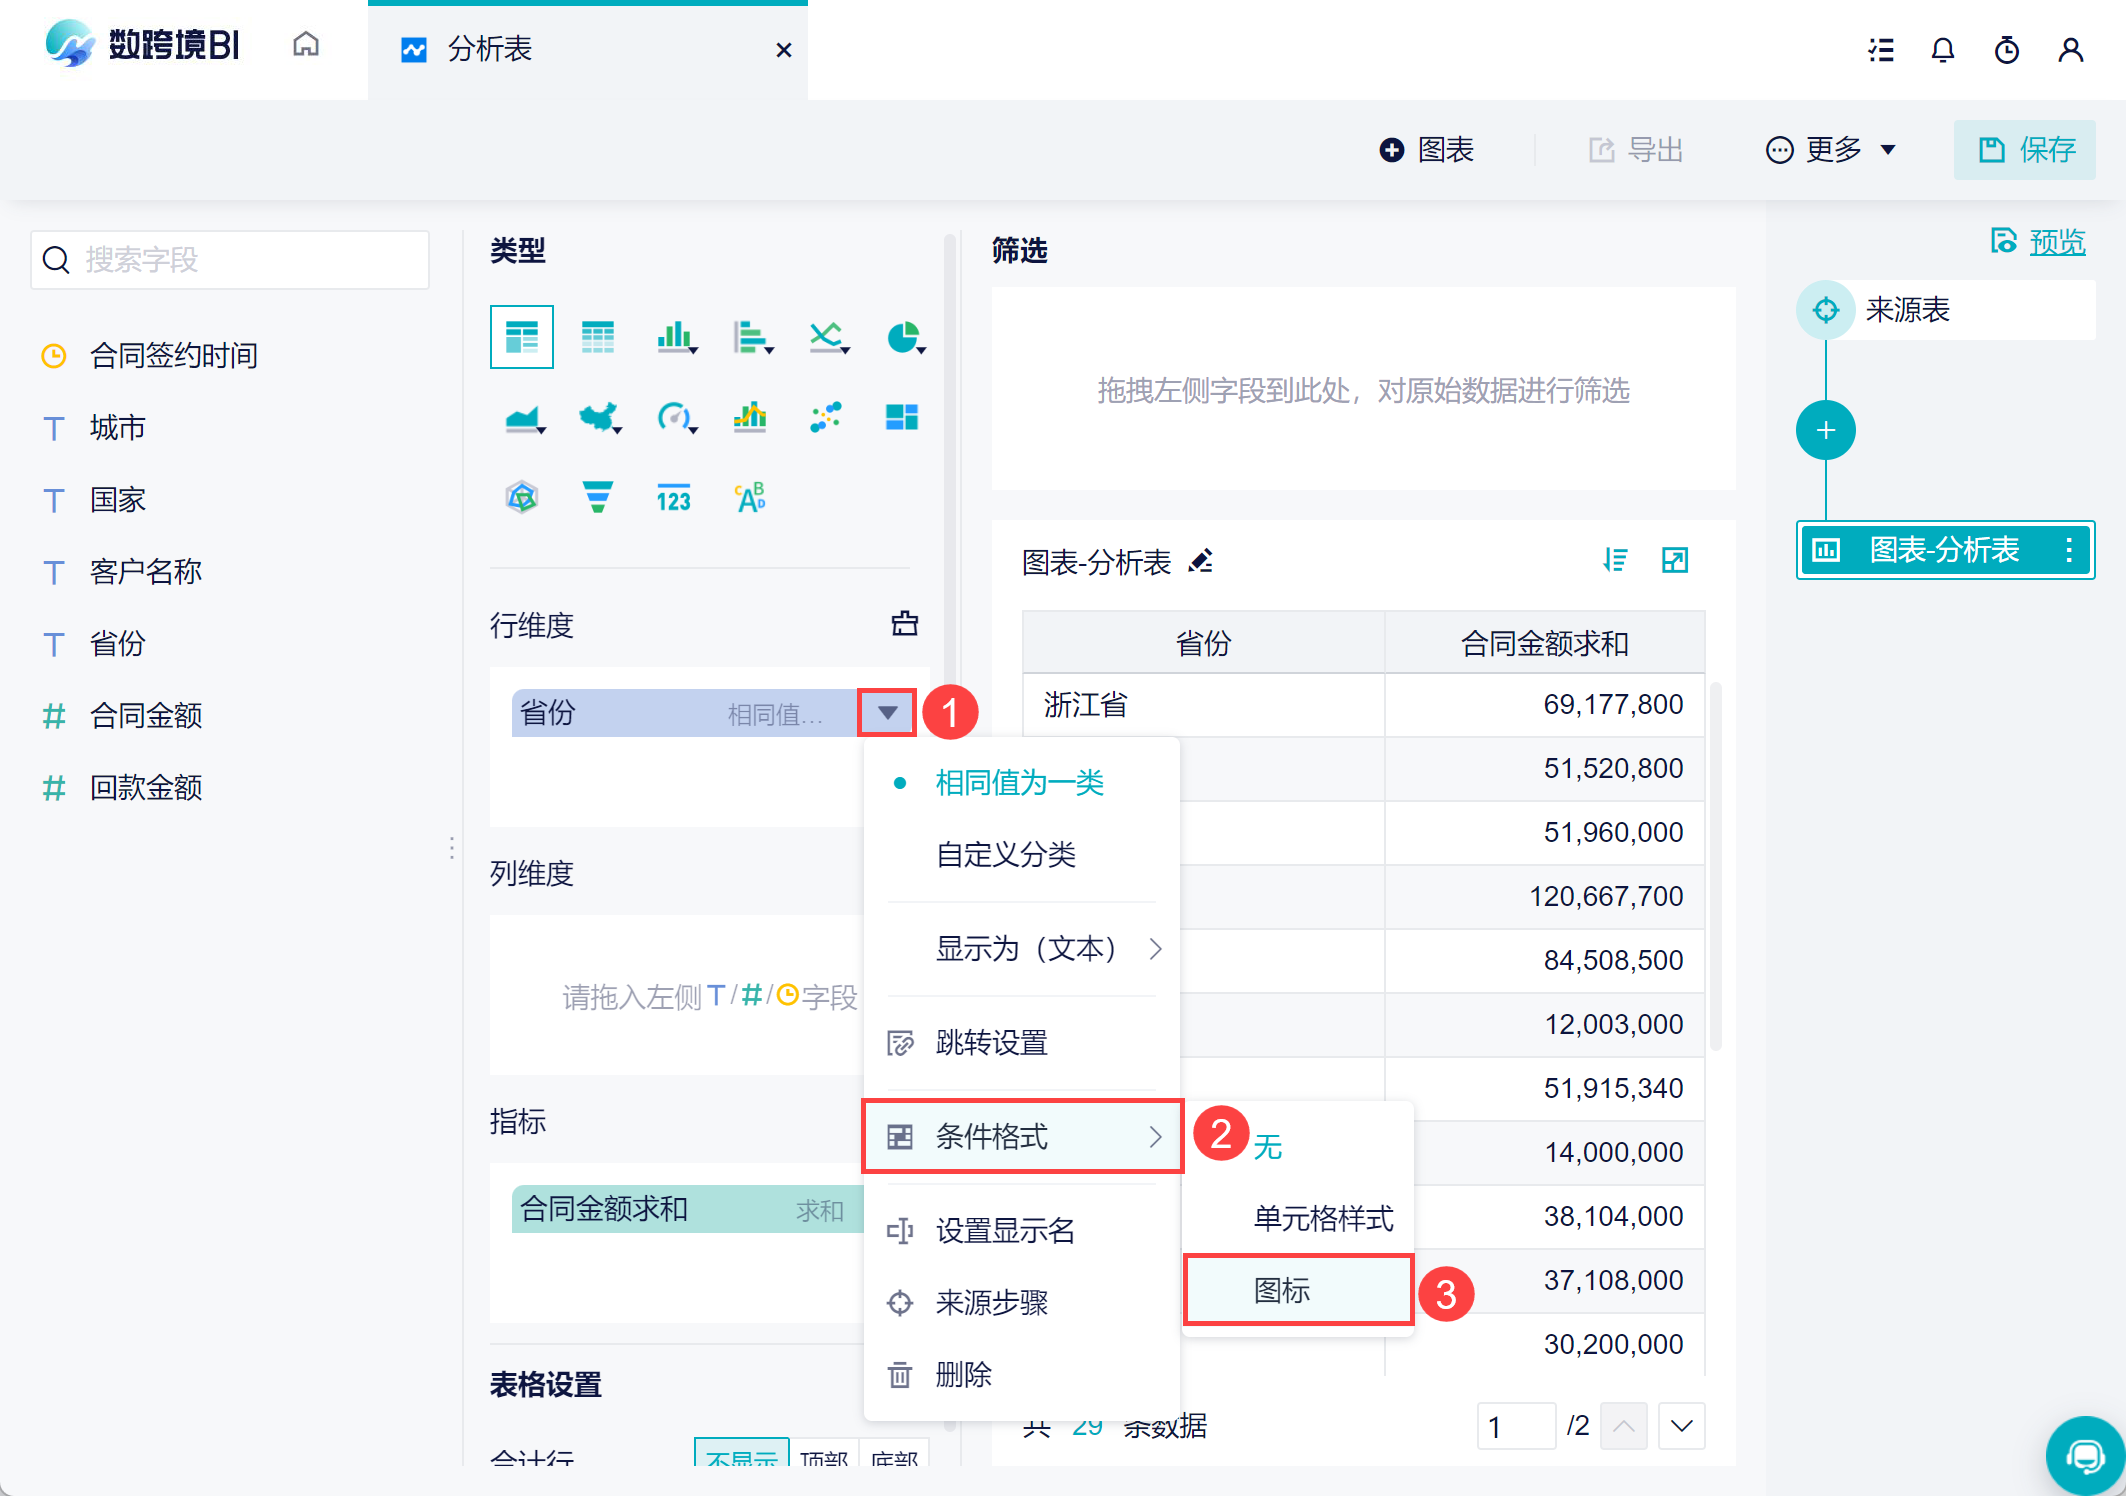The image size is (2126, 1496).
Task: Open the 省份 field dropdown arrow
Action: (x=887, y=713)
